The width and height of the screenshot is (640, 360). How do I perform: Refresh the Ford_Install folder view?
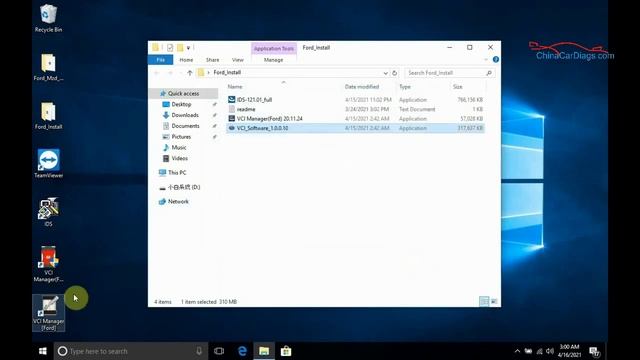pos(394,73)
